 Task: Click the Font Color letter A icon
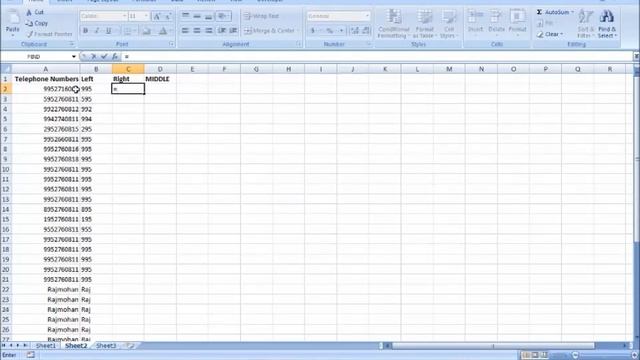click(162, 31)
